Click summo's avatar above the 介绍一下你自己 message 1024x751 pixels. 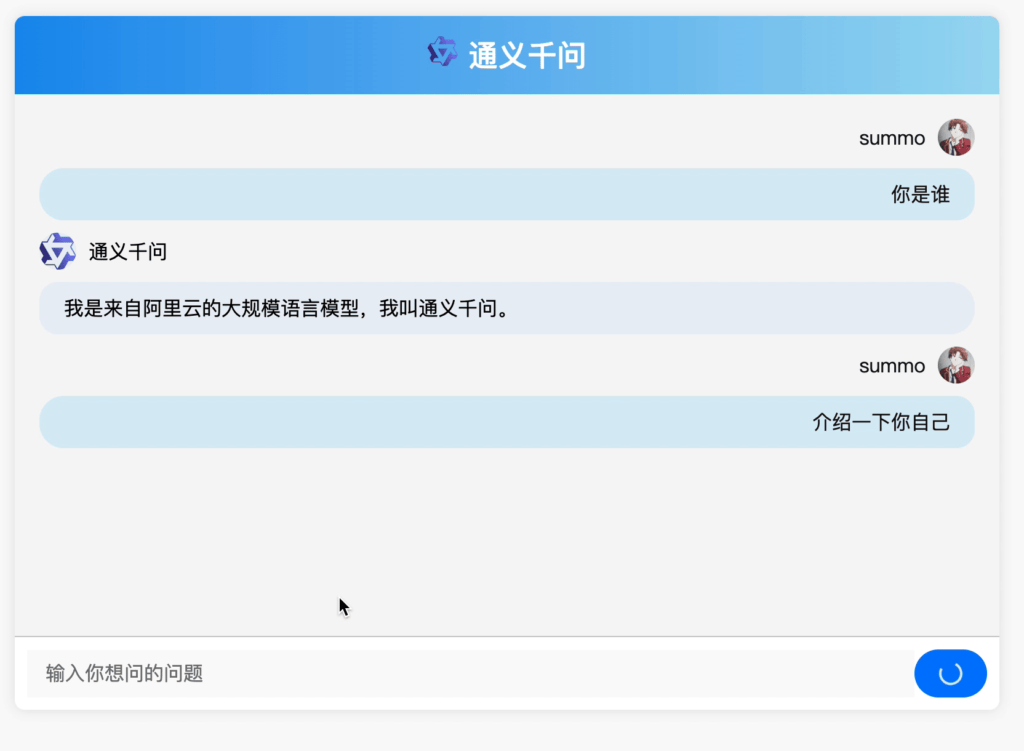[x=955, y=365]
